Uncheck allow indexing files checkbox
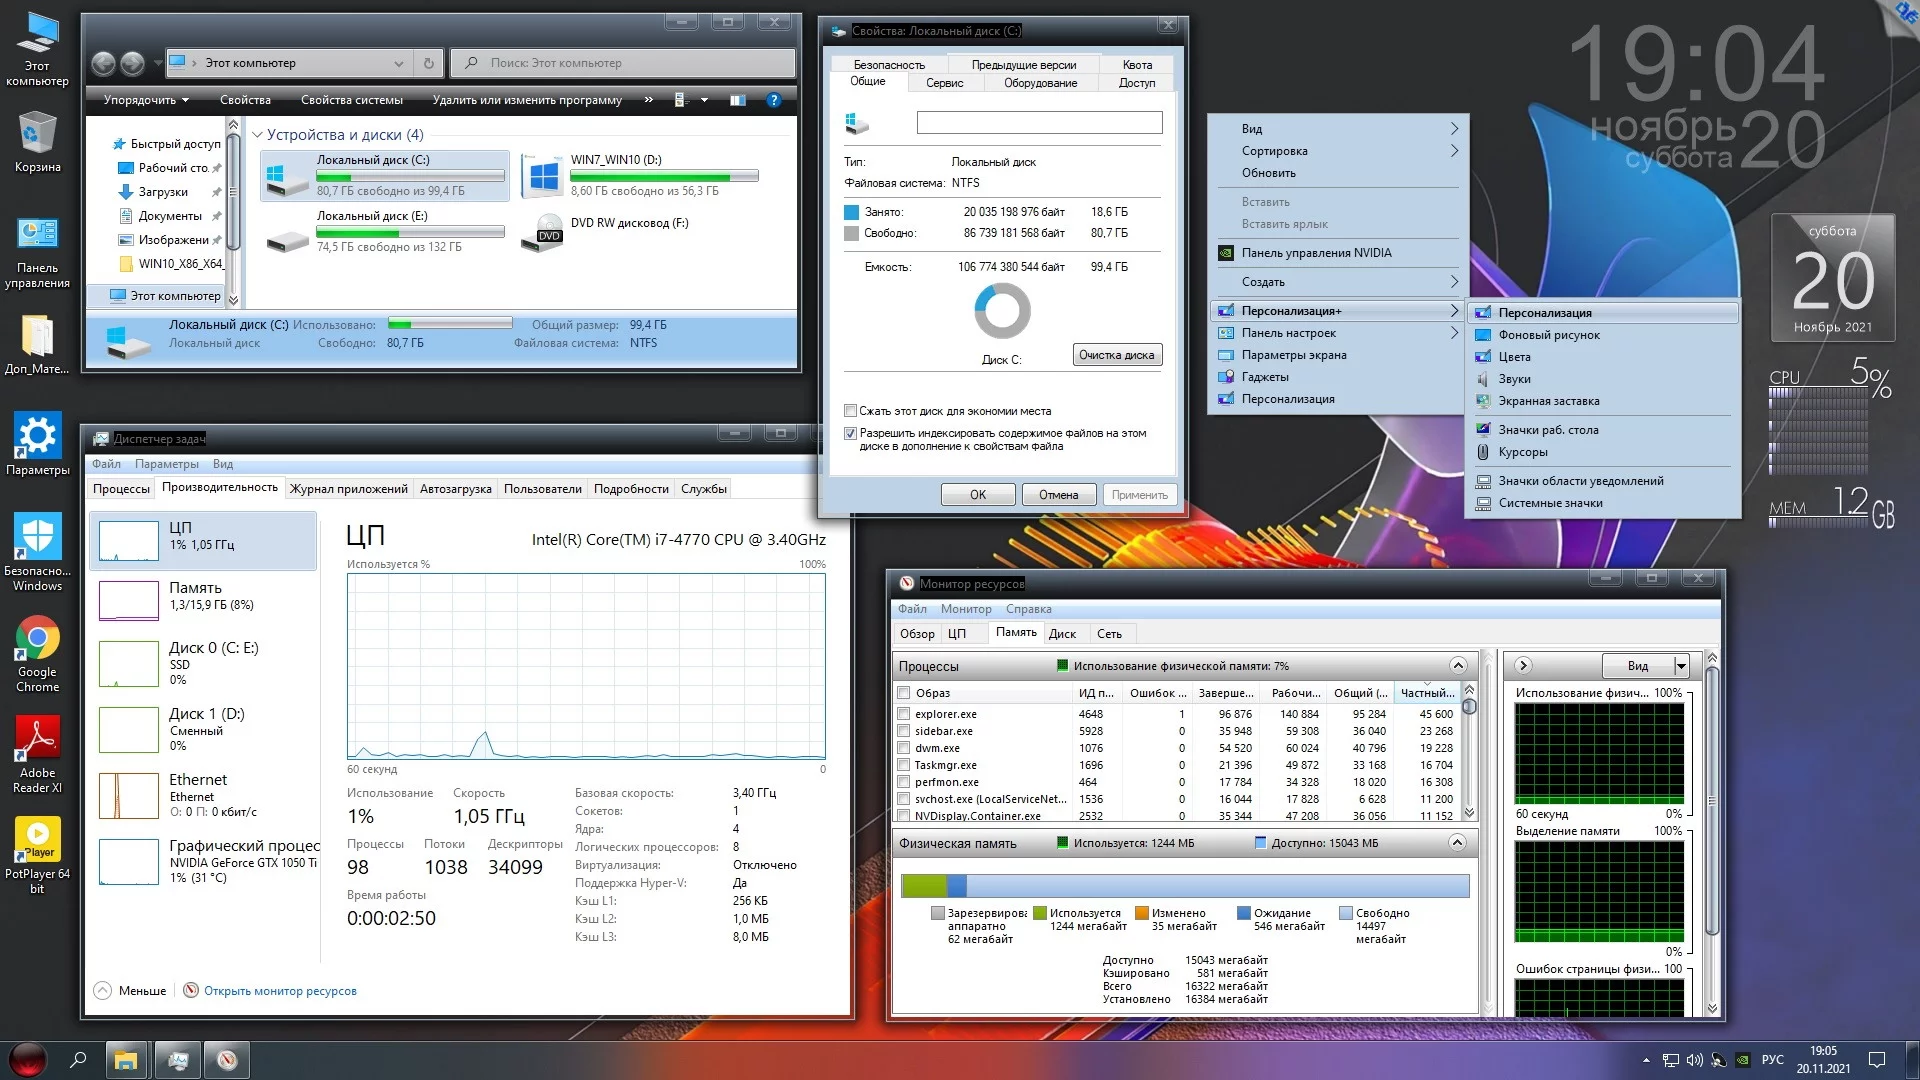The height and width of the screenshot is (1080, 1920). pos(850,434)
